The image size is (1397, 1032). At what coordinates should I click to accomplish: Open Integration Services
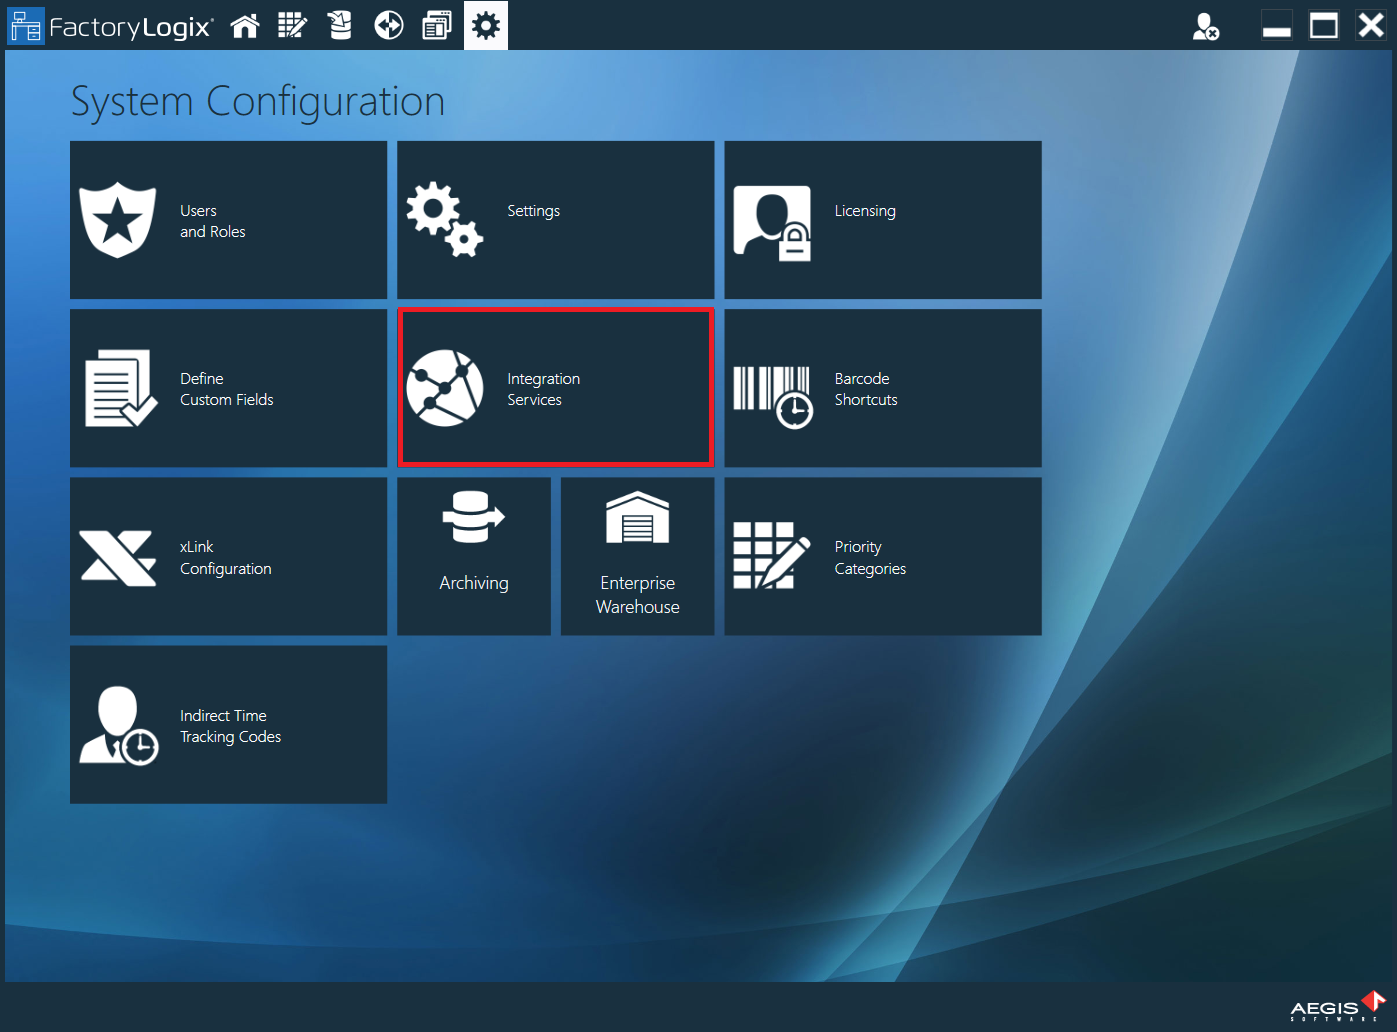pyautogui.click(x=555, y=388)
